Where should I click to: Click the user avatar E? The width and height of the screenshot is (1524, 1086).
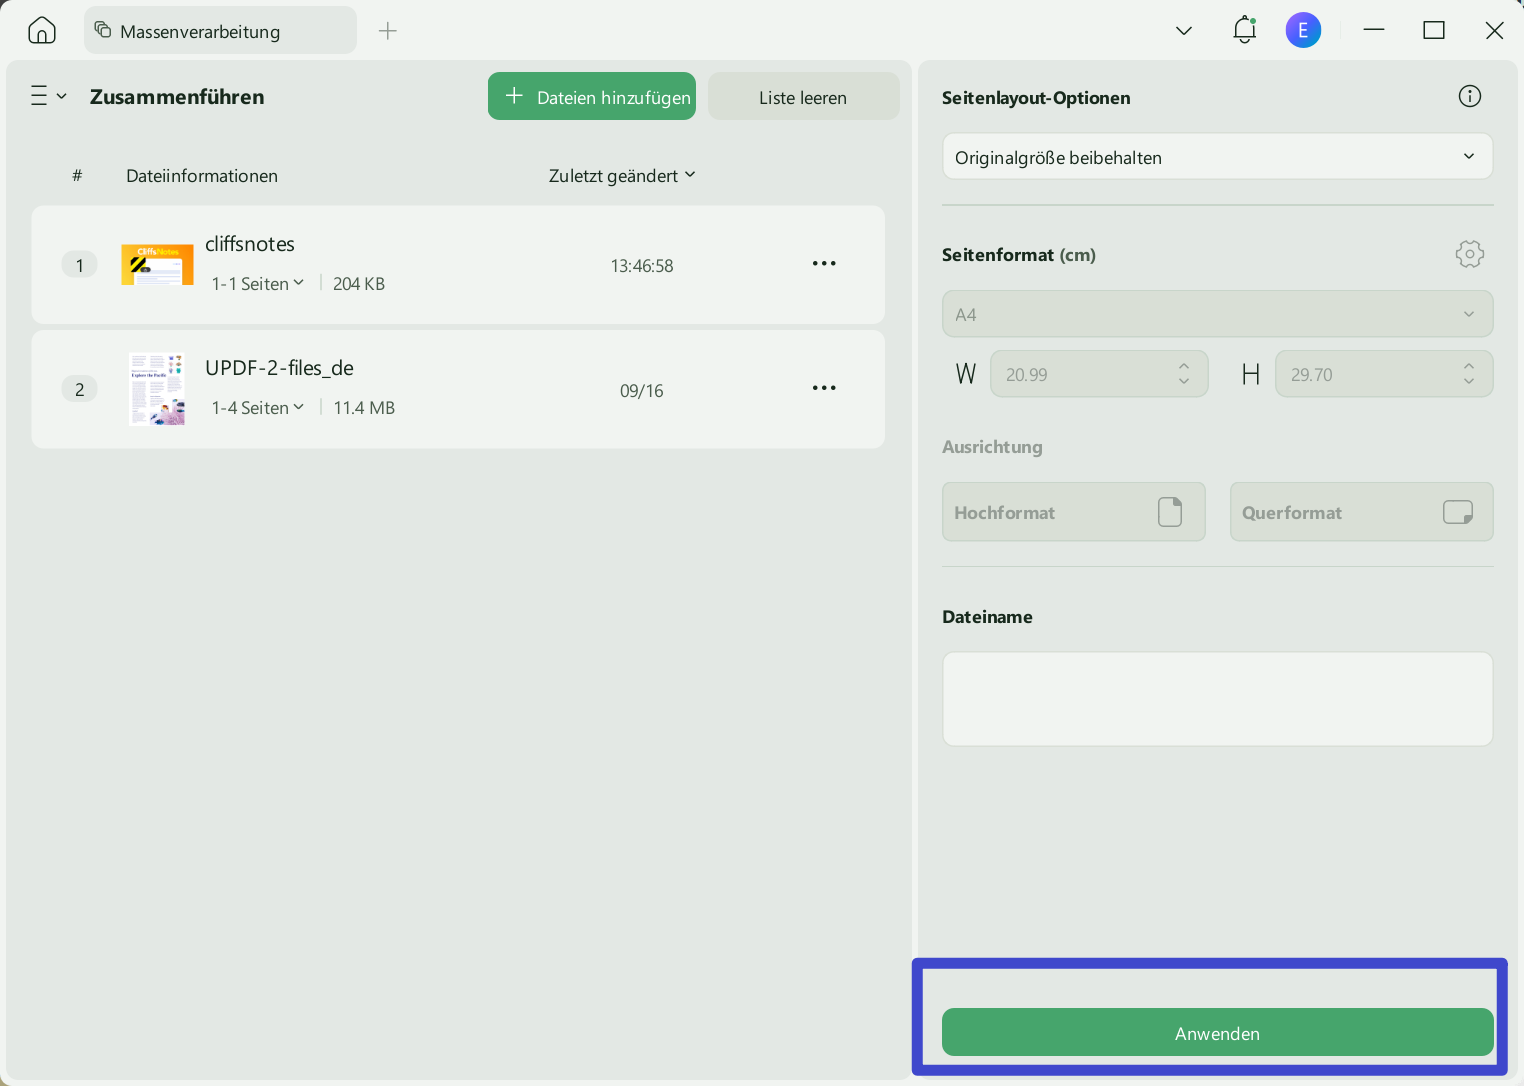tap(1303, 30)
